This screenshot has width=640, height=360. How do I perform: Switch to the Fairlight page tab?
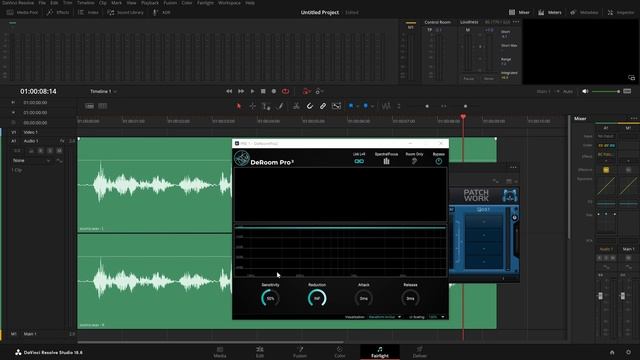pyautogui.click(x=380, y=352)
